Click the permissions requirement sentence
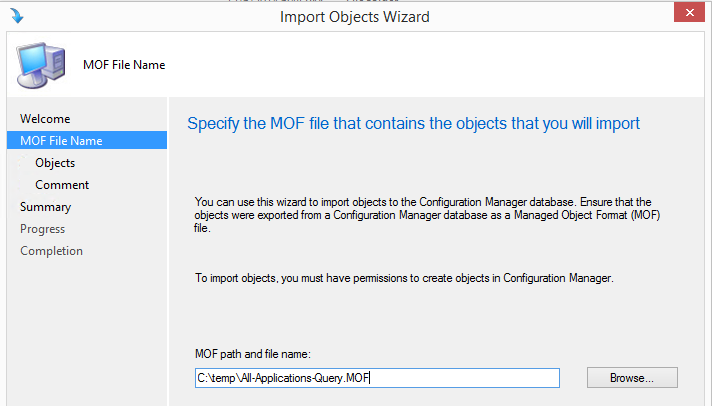Viewport: 712px width, 406px height. point(404,278)
